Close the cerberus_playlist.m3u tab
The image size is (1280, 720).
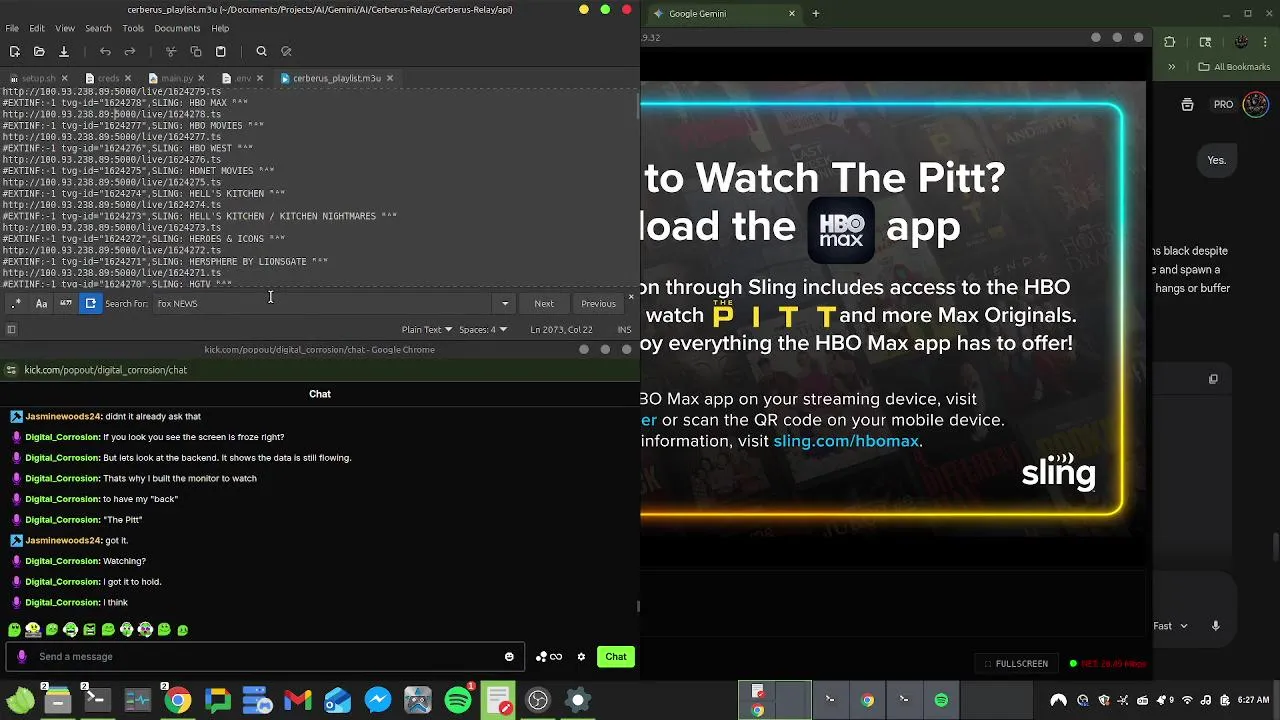(x=390, y=78)
